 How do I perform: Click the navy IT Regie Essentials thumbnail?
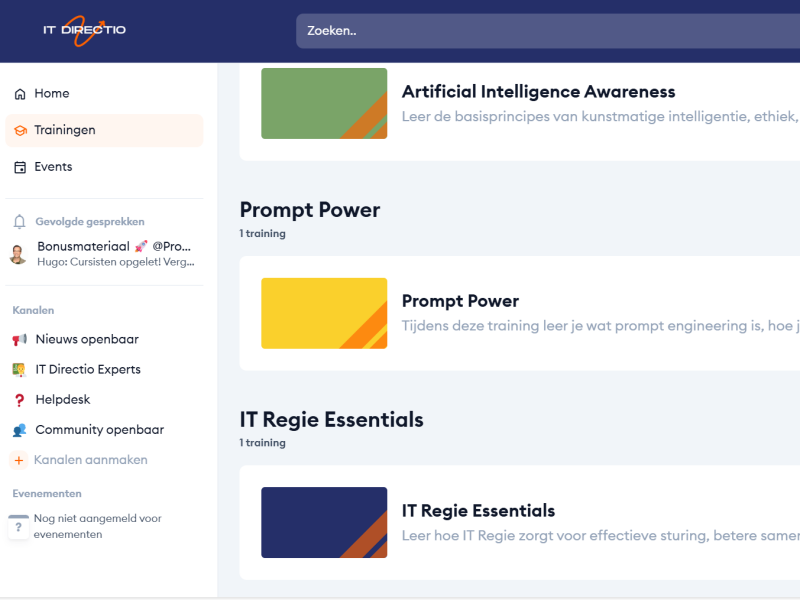[x=324, y=522]
